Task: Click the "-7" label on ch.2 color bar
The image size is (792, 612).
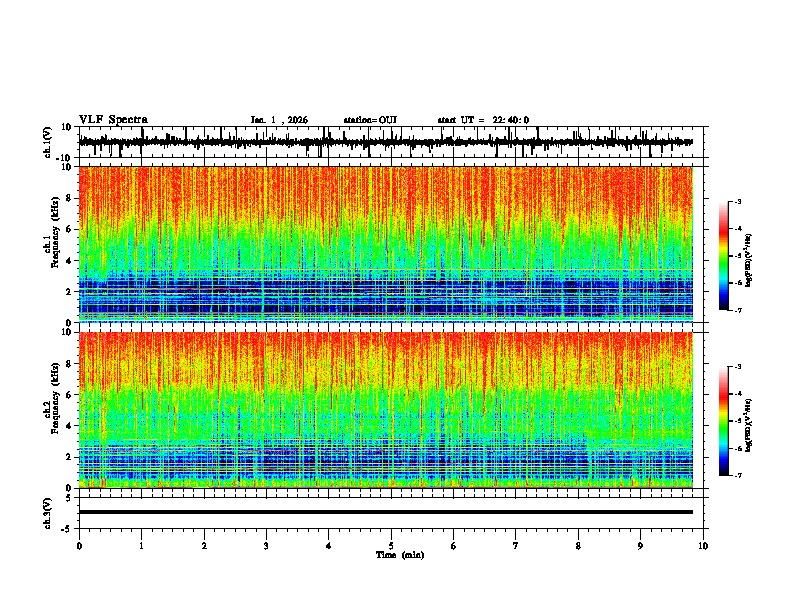Action: (737, 475)
